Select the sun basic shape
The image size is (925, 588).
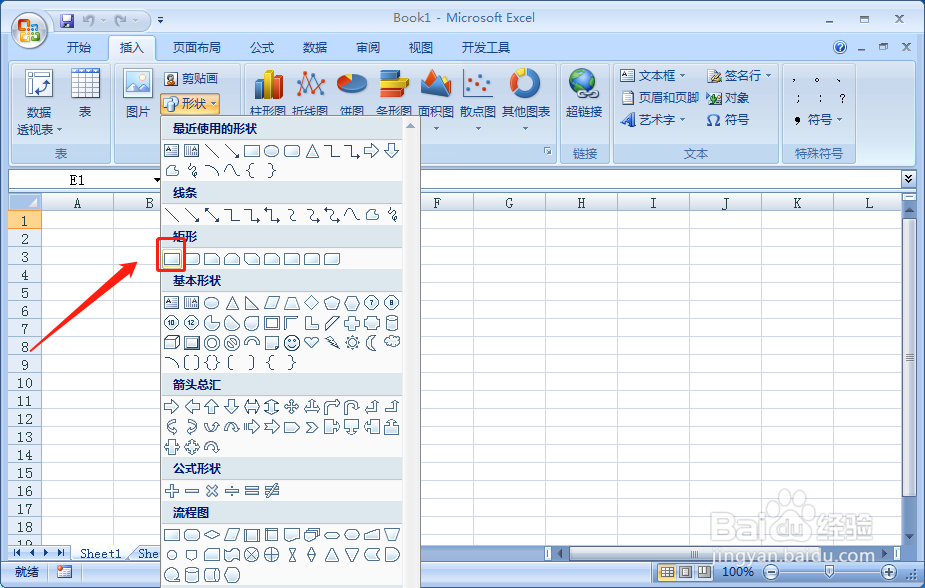pyautogui.click(x=352, y=342)
